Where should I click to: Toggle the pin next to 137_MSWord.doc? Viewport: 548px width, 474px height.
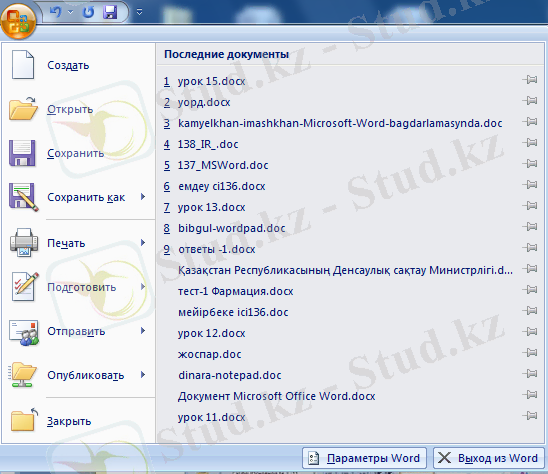click(x=530, y=164)
